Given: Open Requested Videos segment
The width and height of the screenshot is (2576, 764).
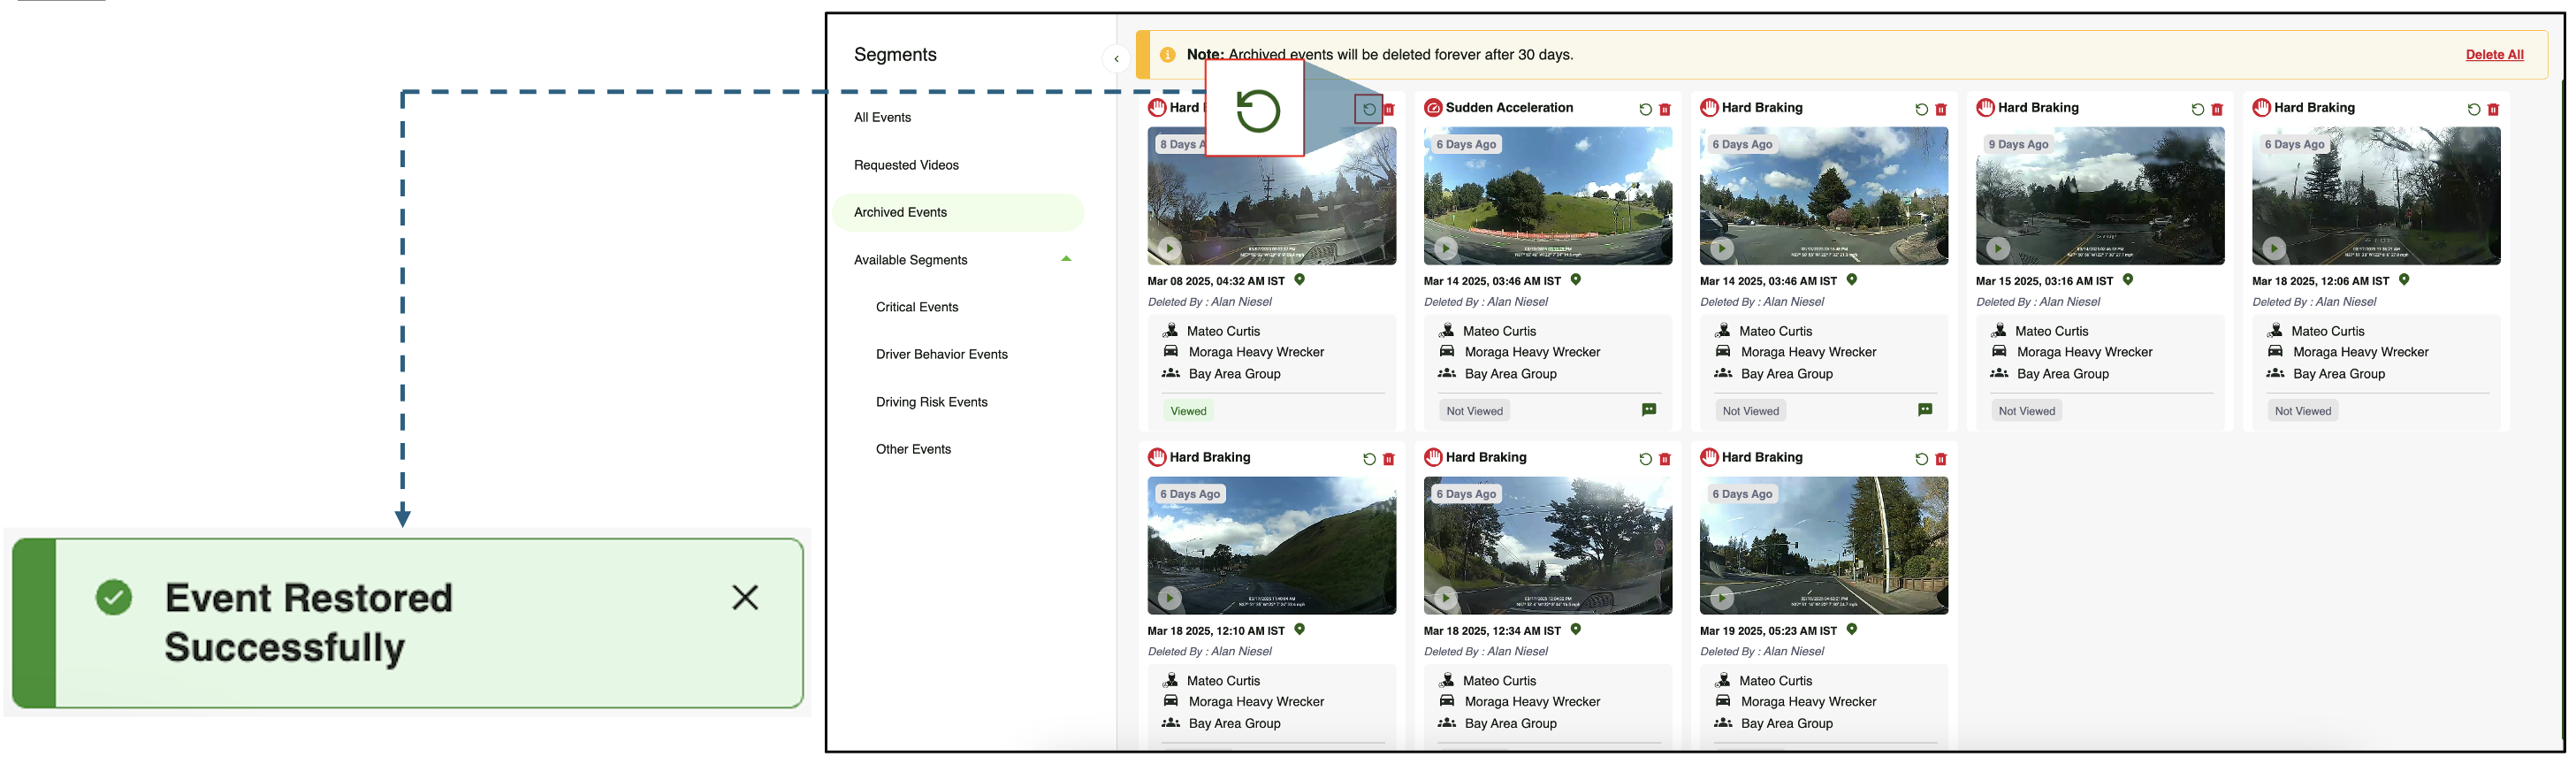Looking at the screenshot, I should coord(906,165).
